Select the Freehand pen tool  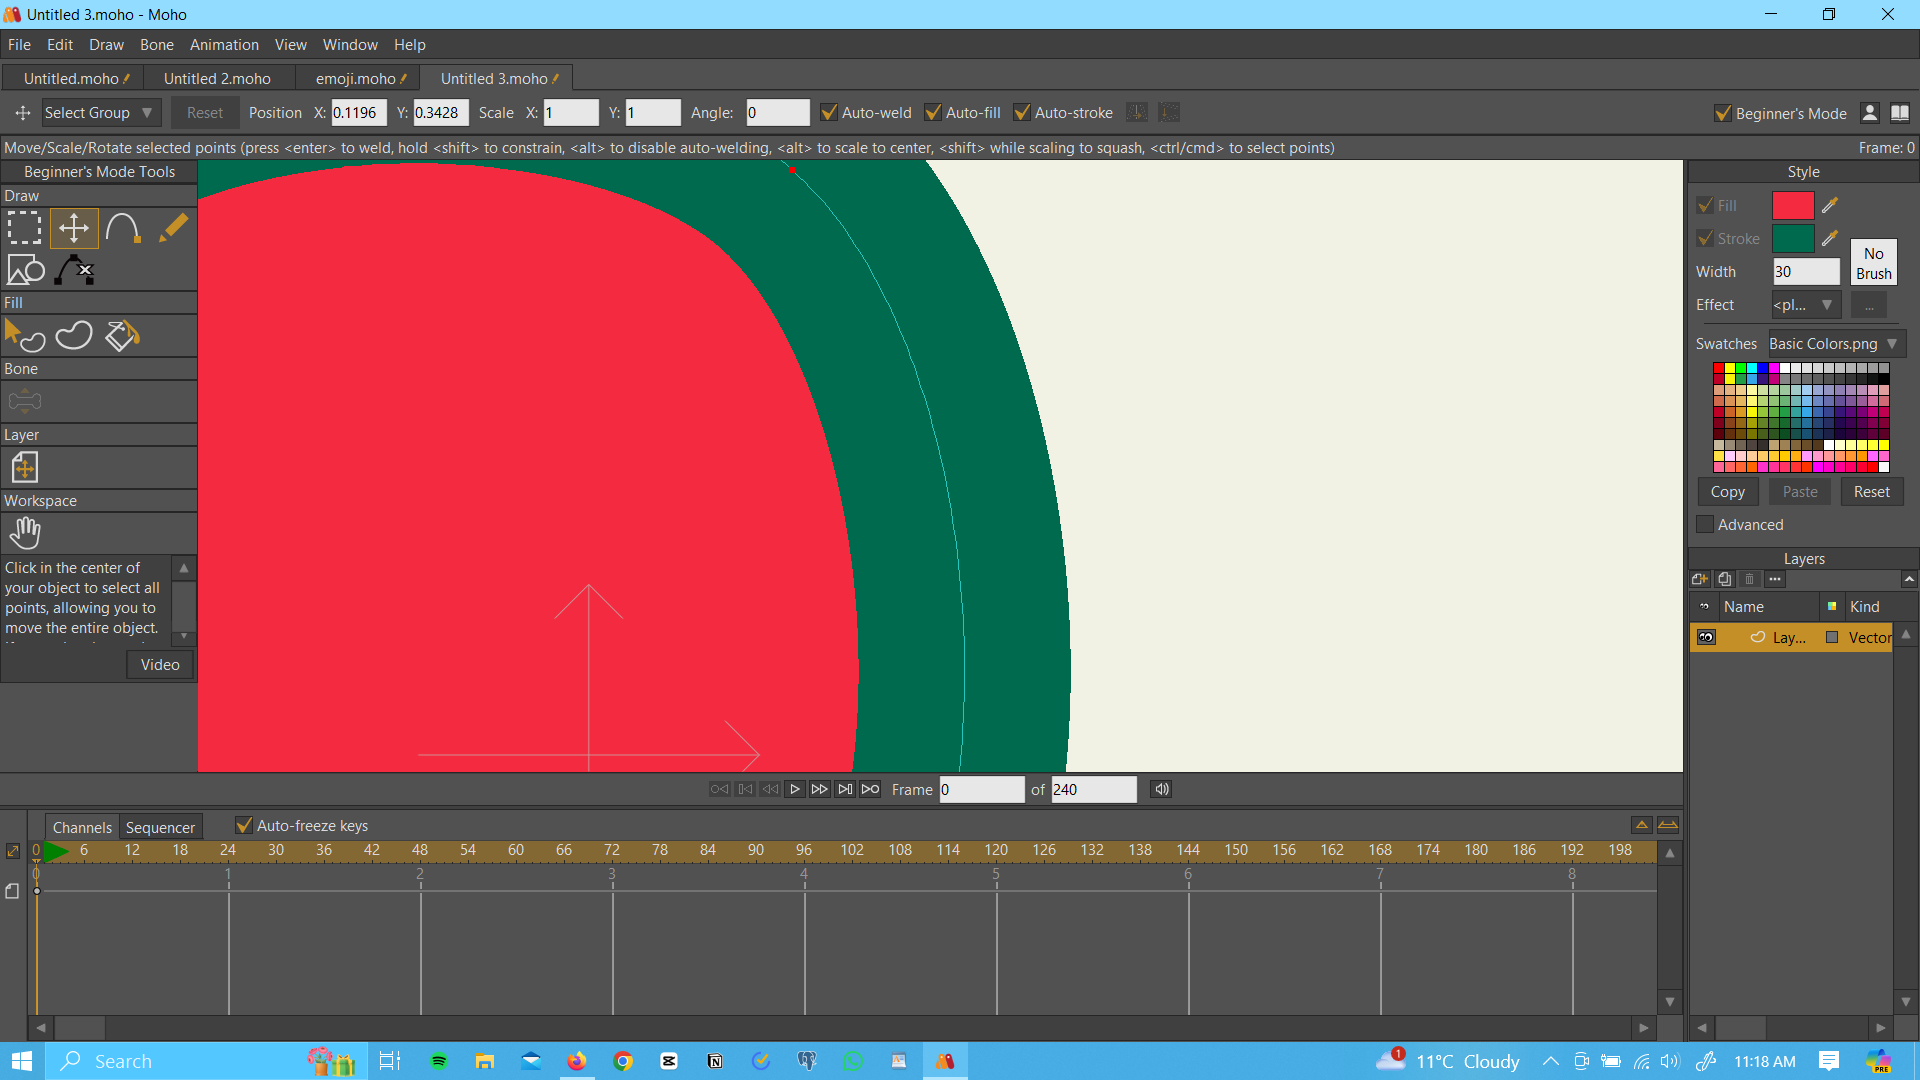(x=172, y=227)
